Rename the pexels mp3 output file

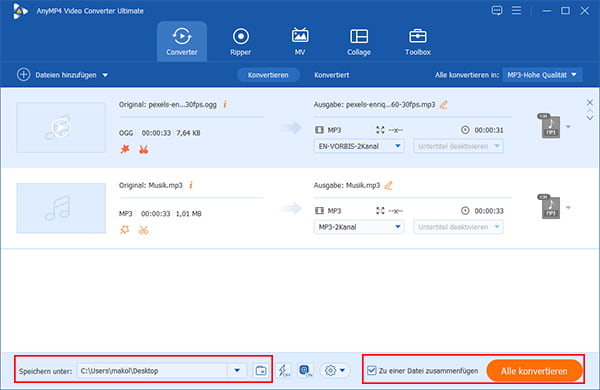(x=444, y=104)
